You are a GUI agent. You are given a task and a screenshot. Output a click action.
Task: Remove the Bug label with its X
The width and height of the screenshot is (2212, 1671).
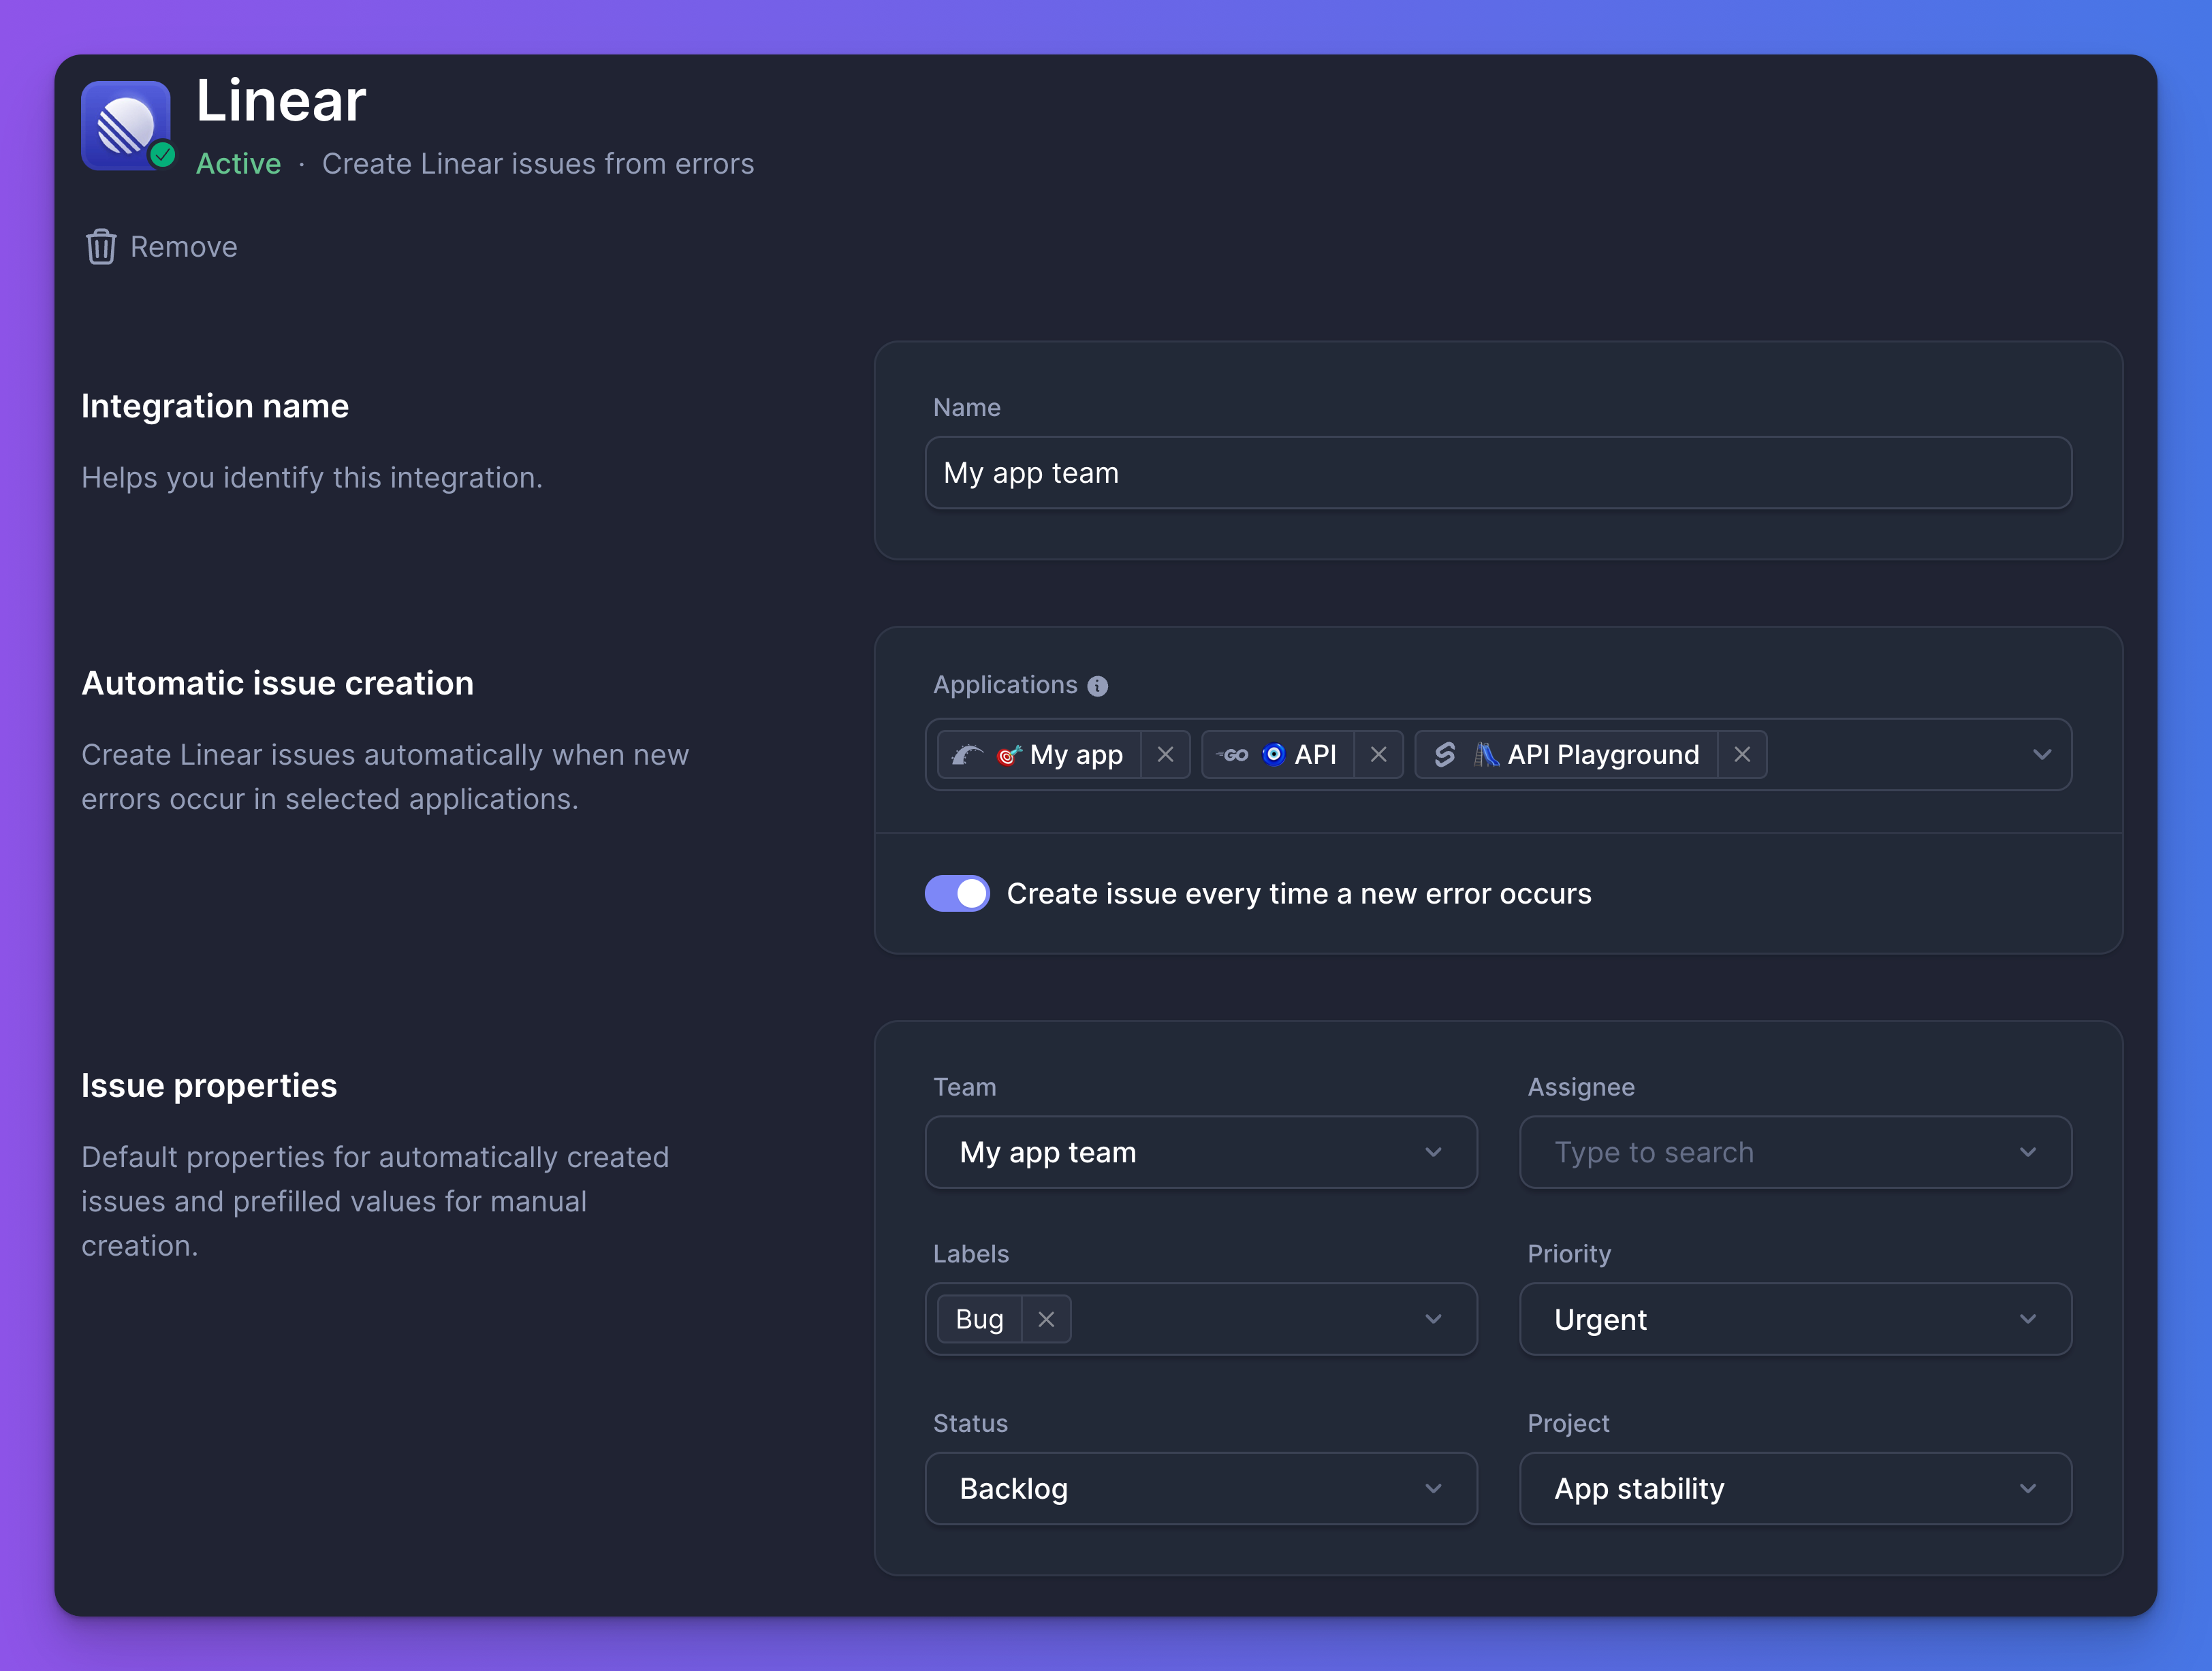(1045, 1319)
